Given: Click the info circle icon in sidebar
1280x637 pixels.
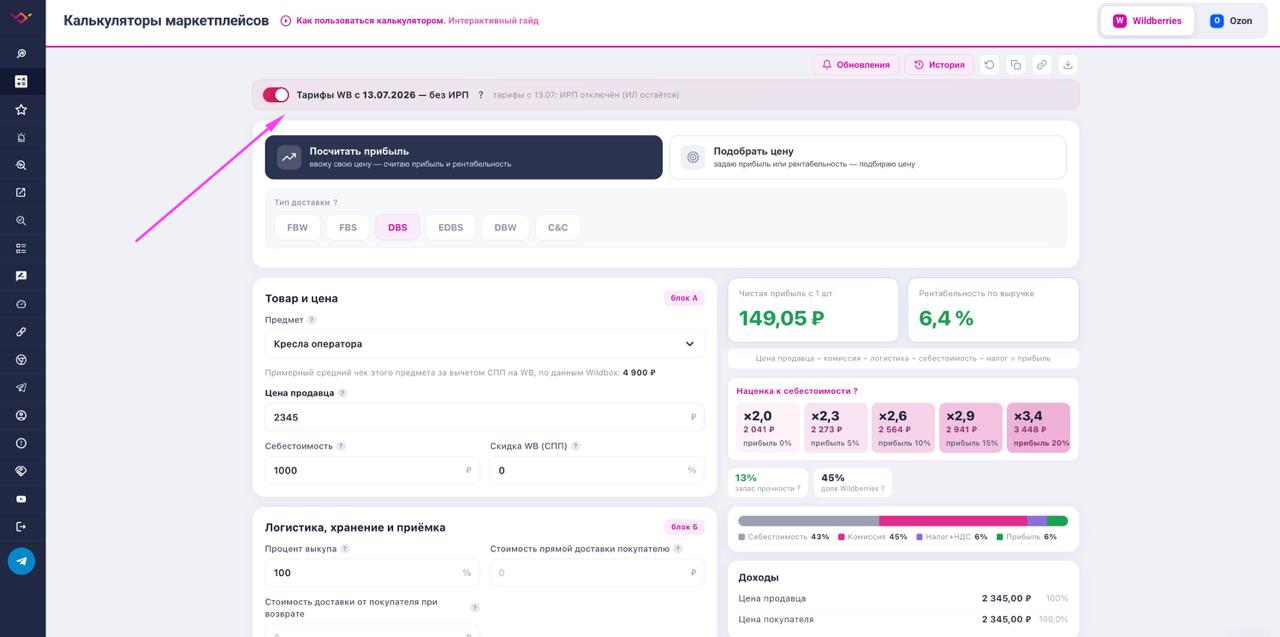Looking at the screenshot, I should 21,443.
